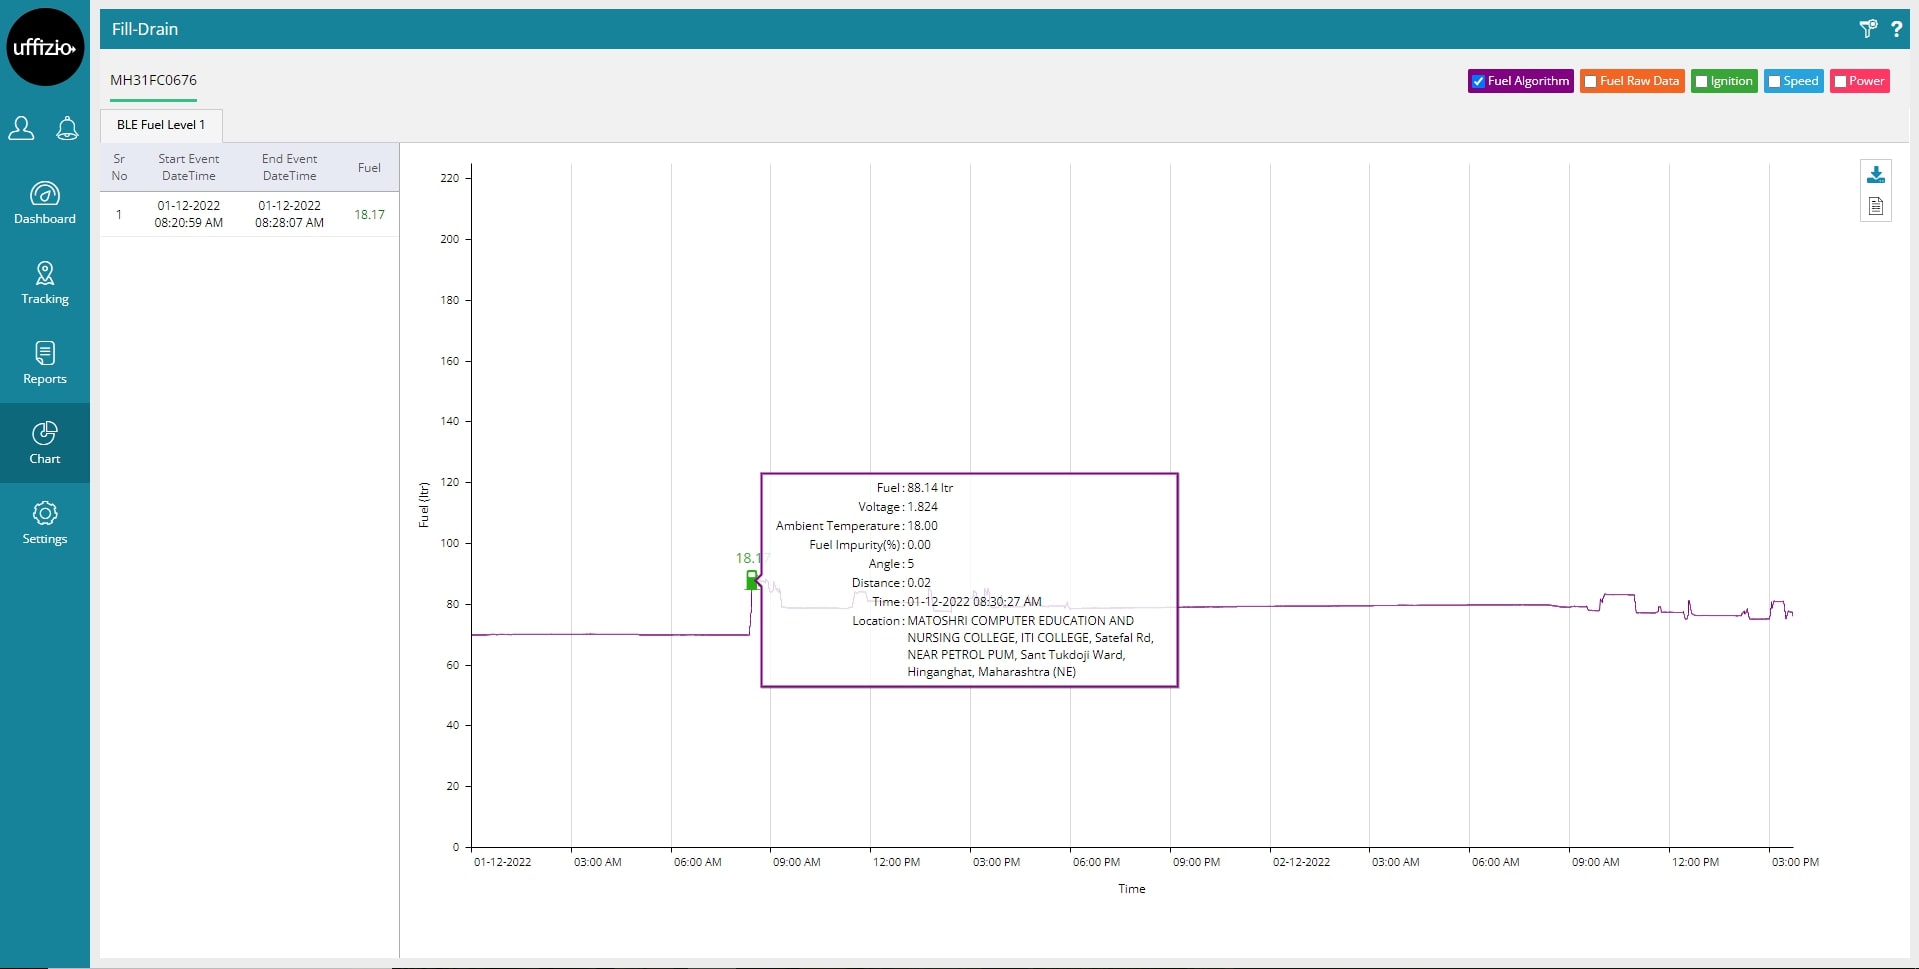Image resolution: width=1919 pixels, height=969 pixels.
Task: Open Reports from the sidebar
Action: [x=45, y=363]
